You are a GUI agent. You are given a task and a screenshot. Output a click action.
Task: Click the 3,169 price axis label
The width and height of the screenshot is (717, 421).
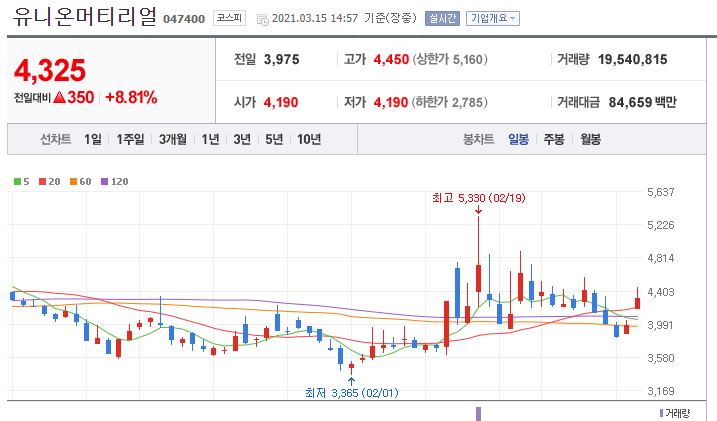tap(661, 391)
